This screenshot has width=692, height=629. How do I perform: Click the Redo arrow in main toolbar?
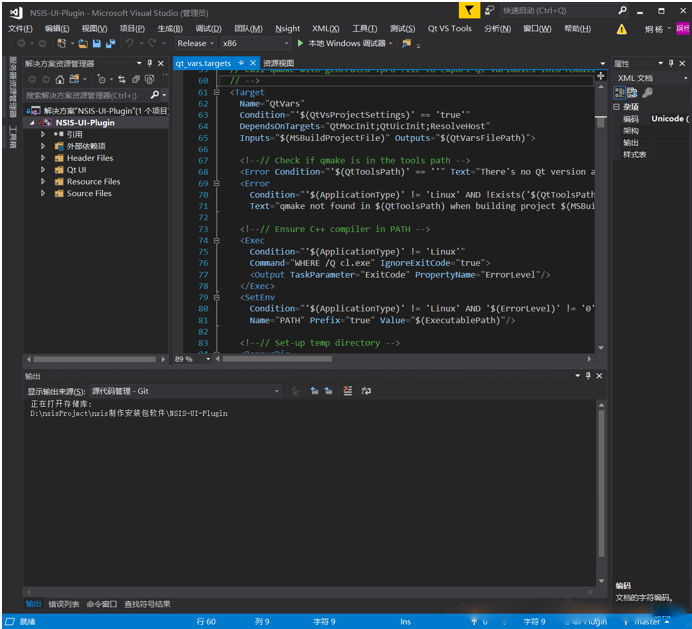click(x=152, y=43)
